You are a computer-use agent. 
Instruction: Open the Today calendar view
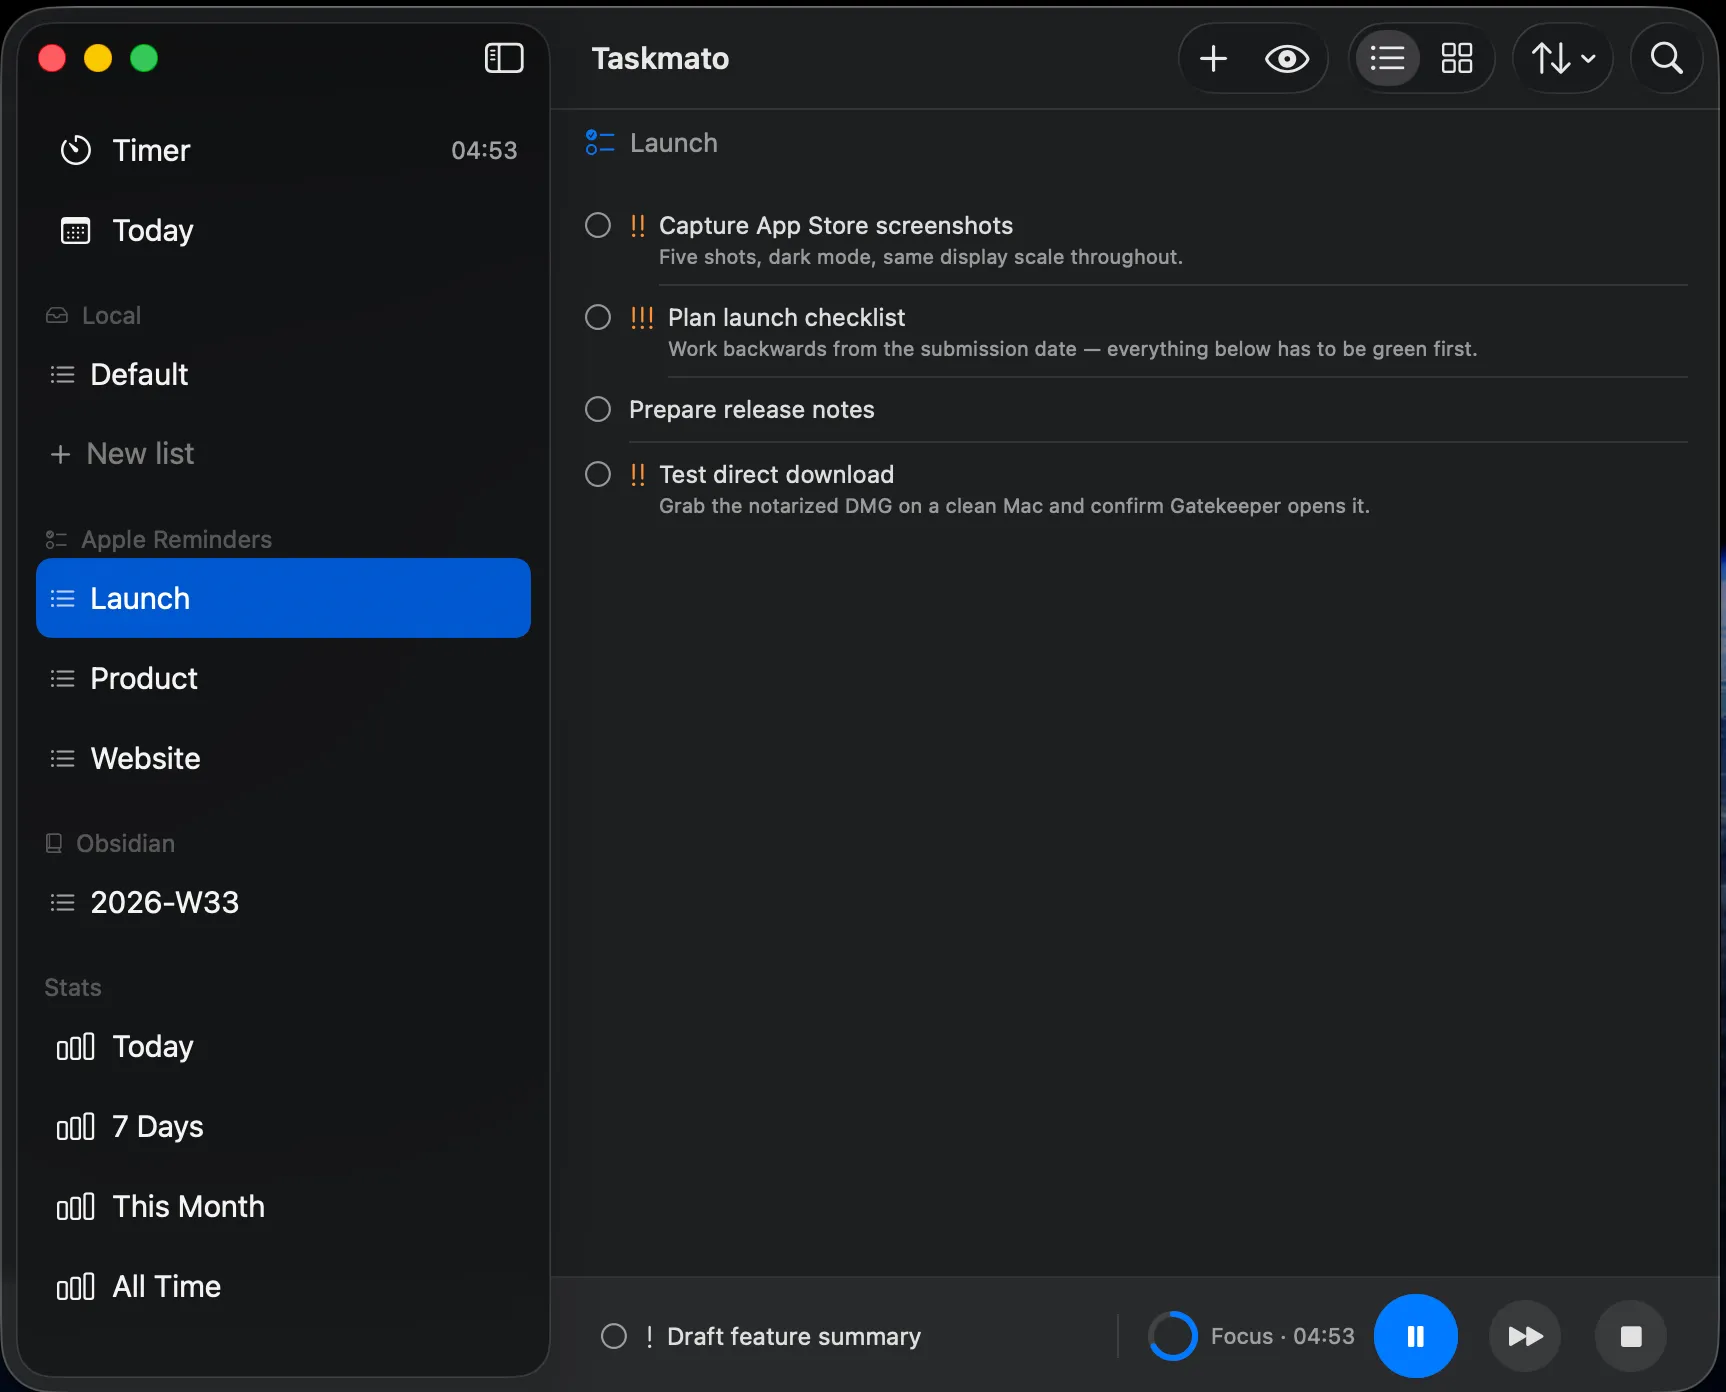(x=284, y=230)
